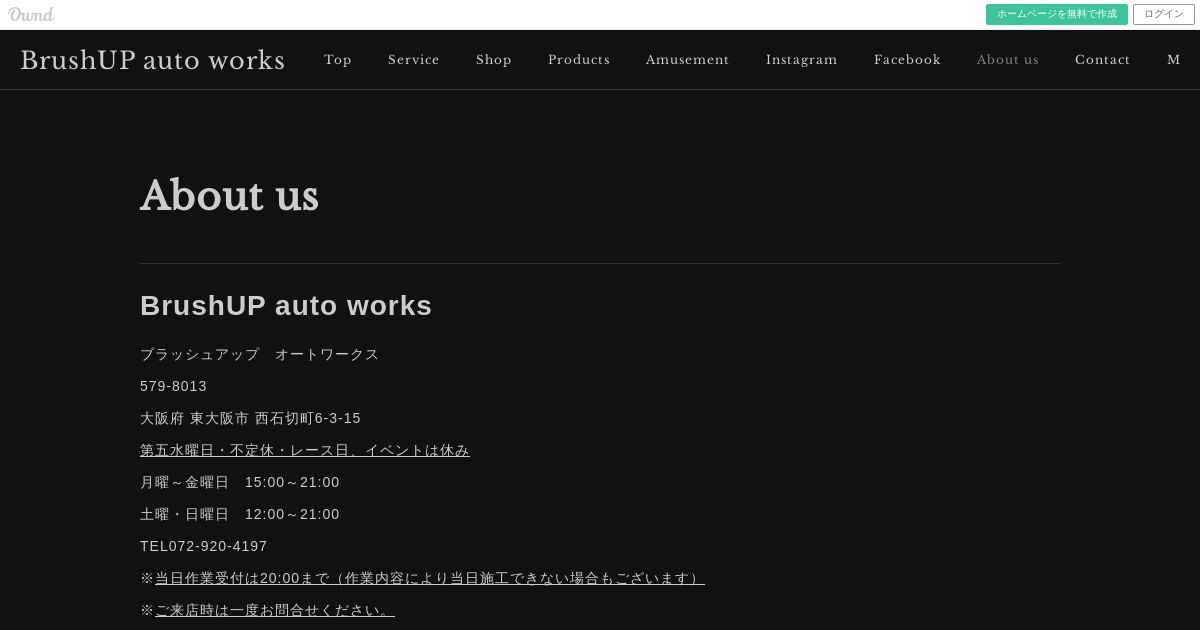Click the ブラッシュアップ オートワークス text

click(x=259, y=354)
